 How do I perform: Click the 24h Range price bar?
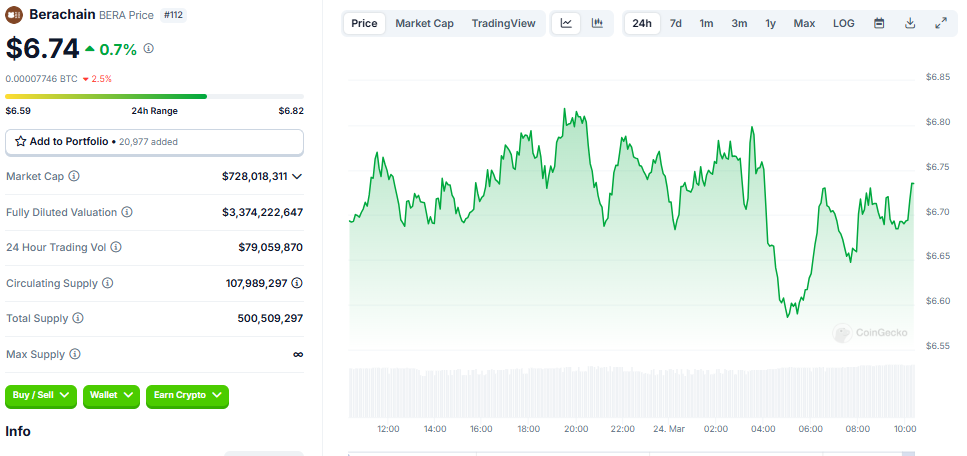[154, 96]
